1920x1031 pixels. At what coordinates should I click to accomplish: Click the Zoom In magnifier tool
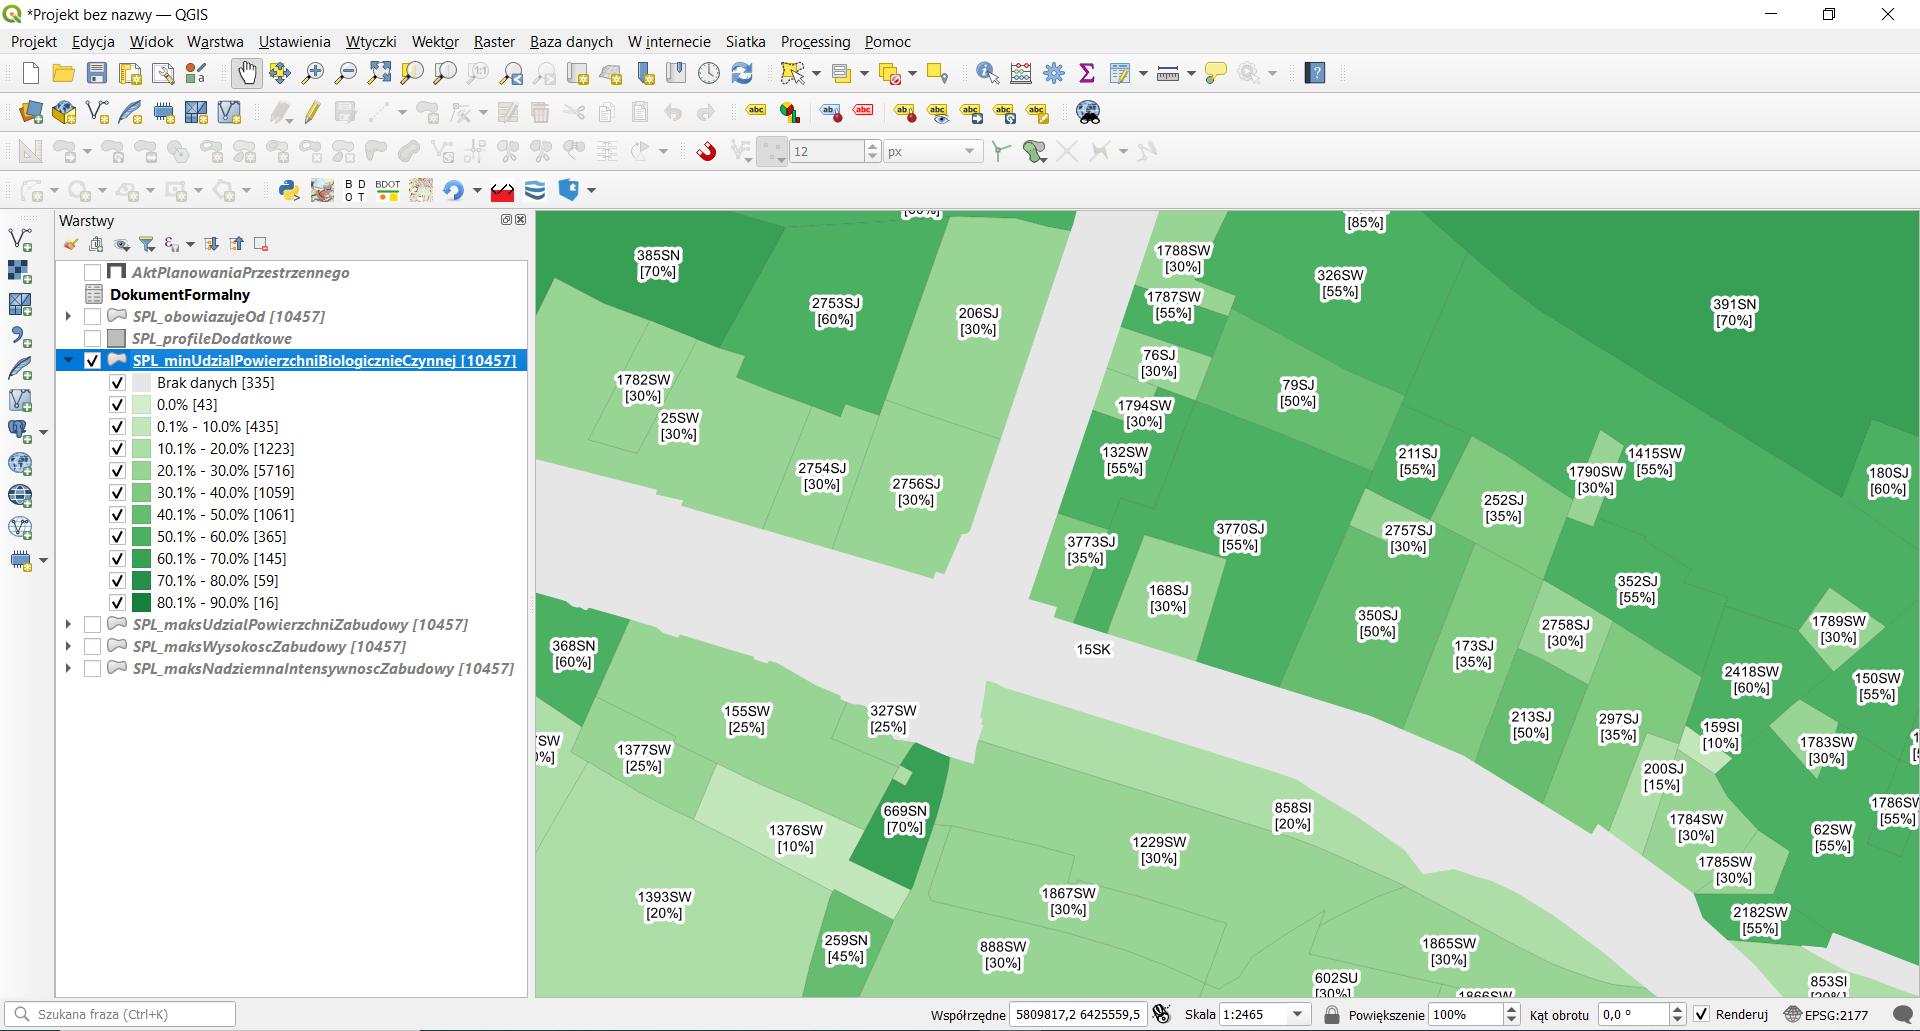[x=313, y=73]
